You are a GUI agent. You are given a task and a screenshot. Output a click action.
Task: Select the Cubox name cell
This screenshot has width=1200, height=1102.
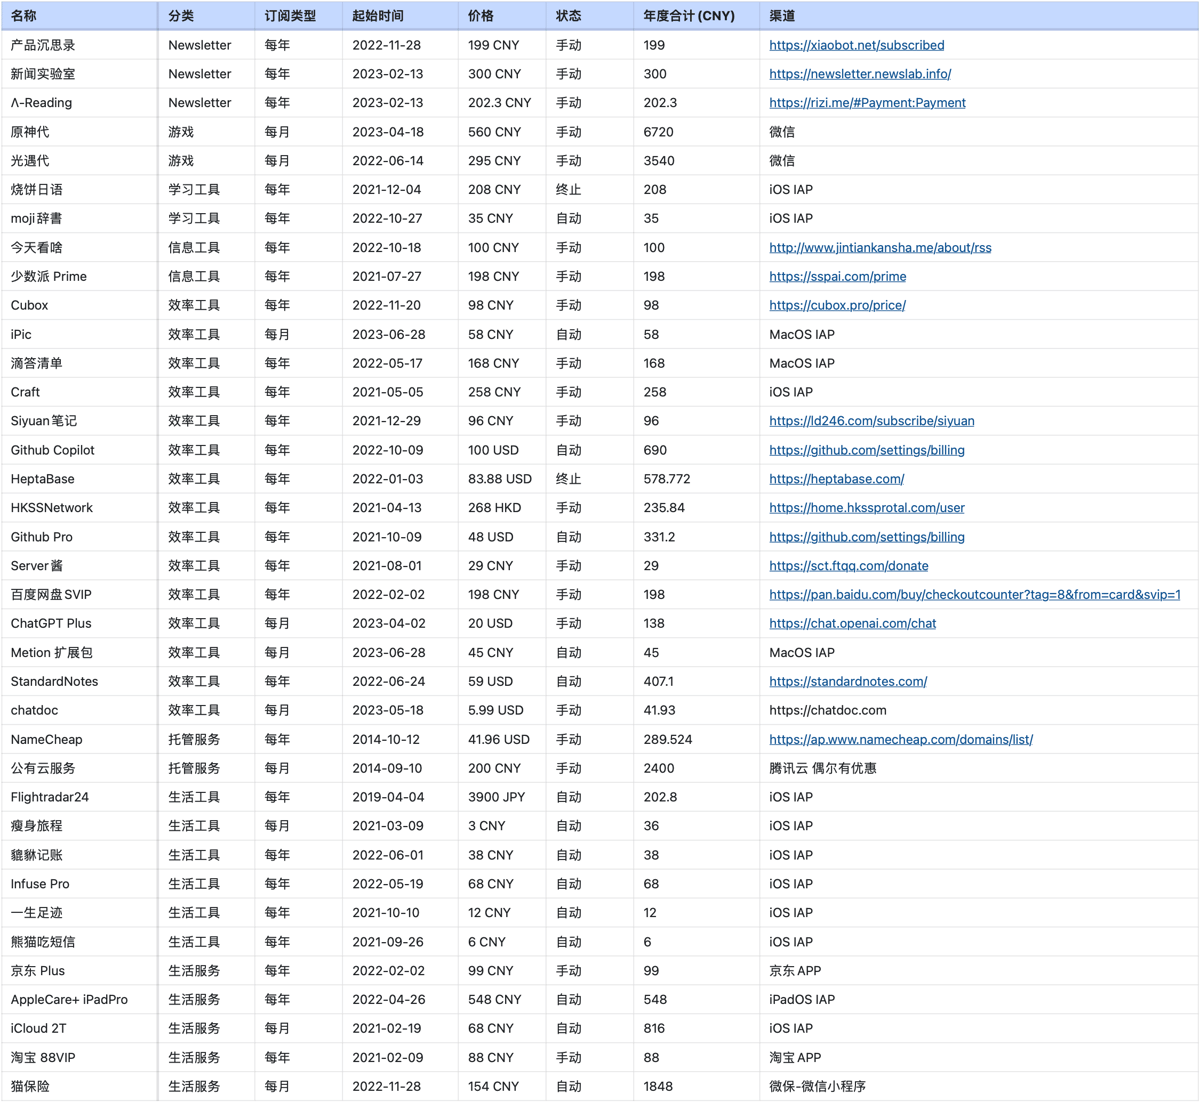79,306
